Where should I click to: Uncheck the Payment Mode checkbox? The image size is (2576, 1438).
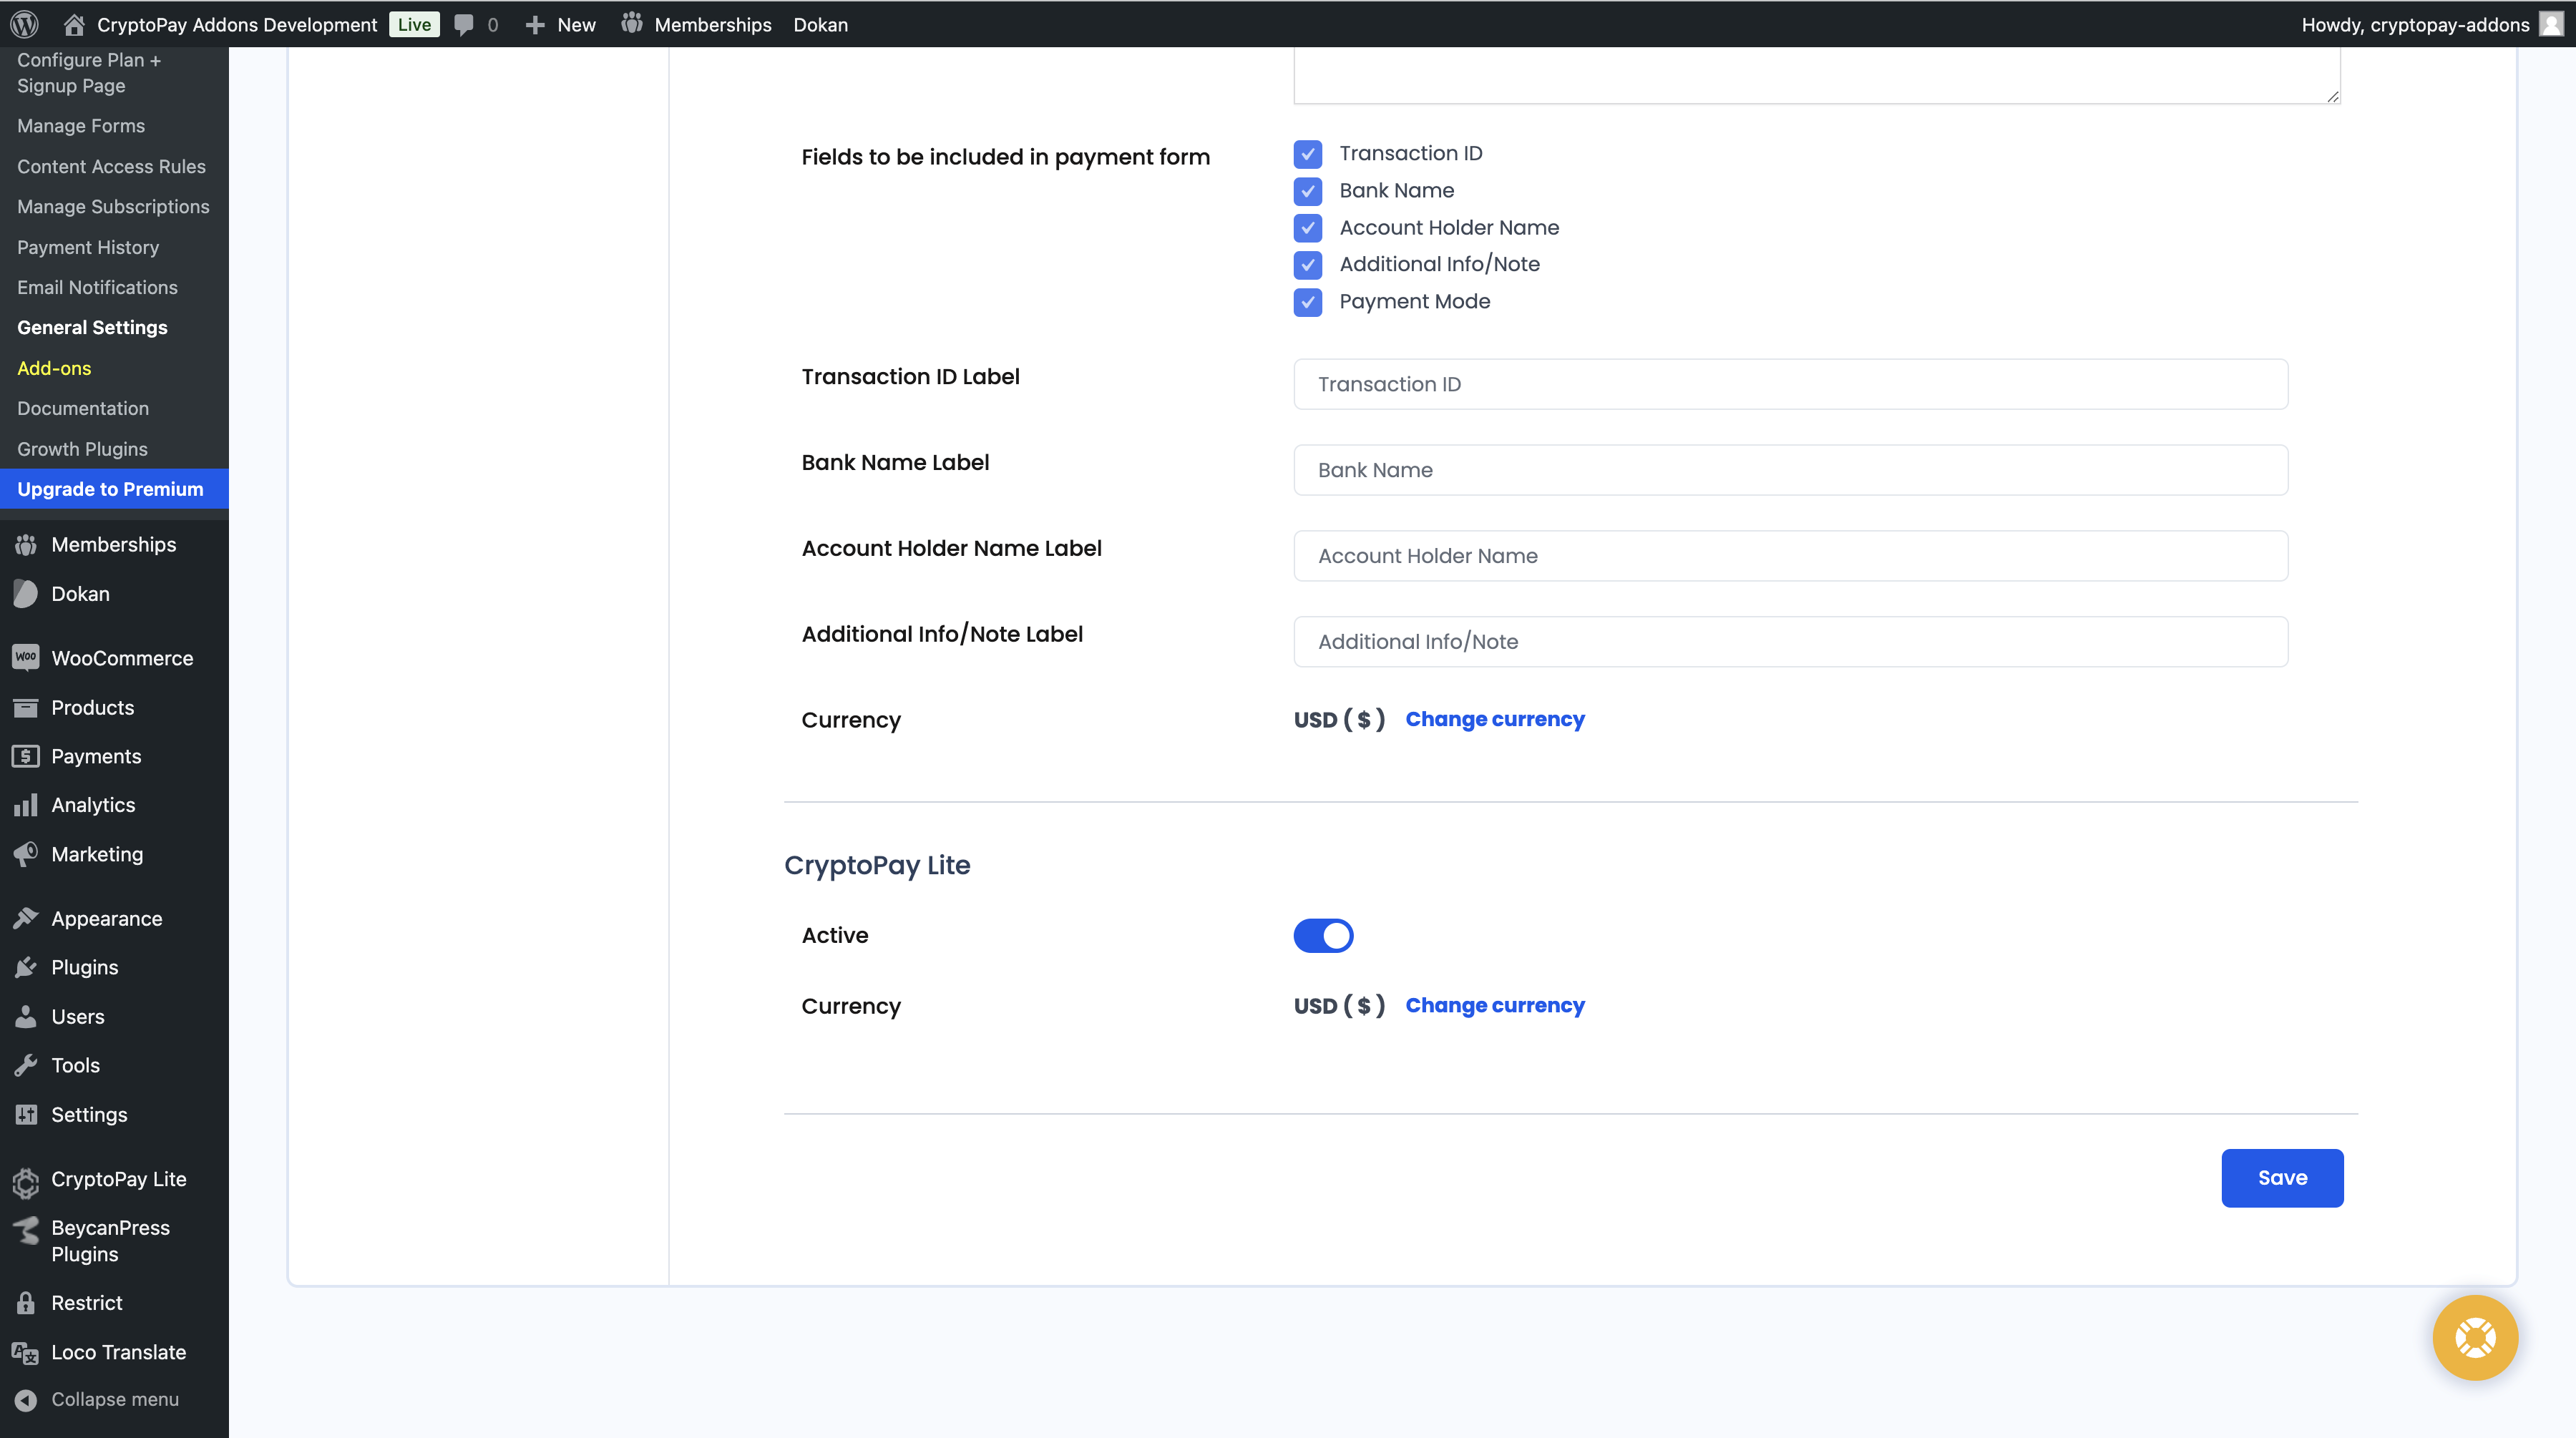point(1307,302)
